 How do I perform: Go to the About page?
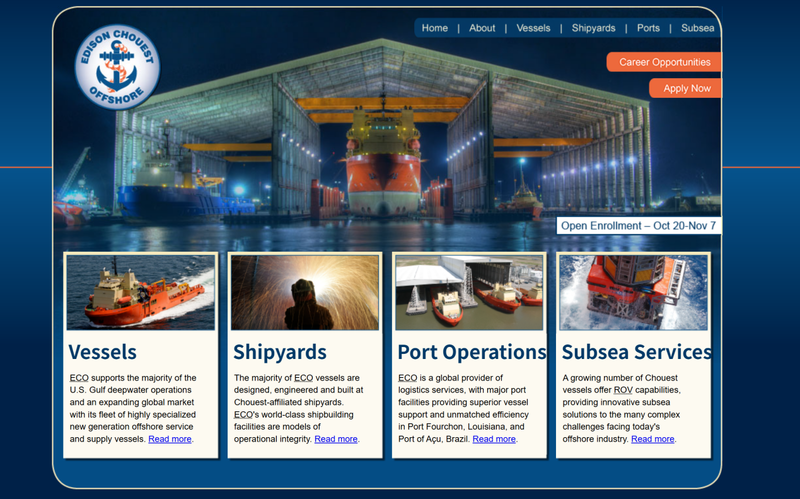482,28
